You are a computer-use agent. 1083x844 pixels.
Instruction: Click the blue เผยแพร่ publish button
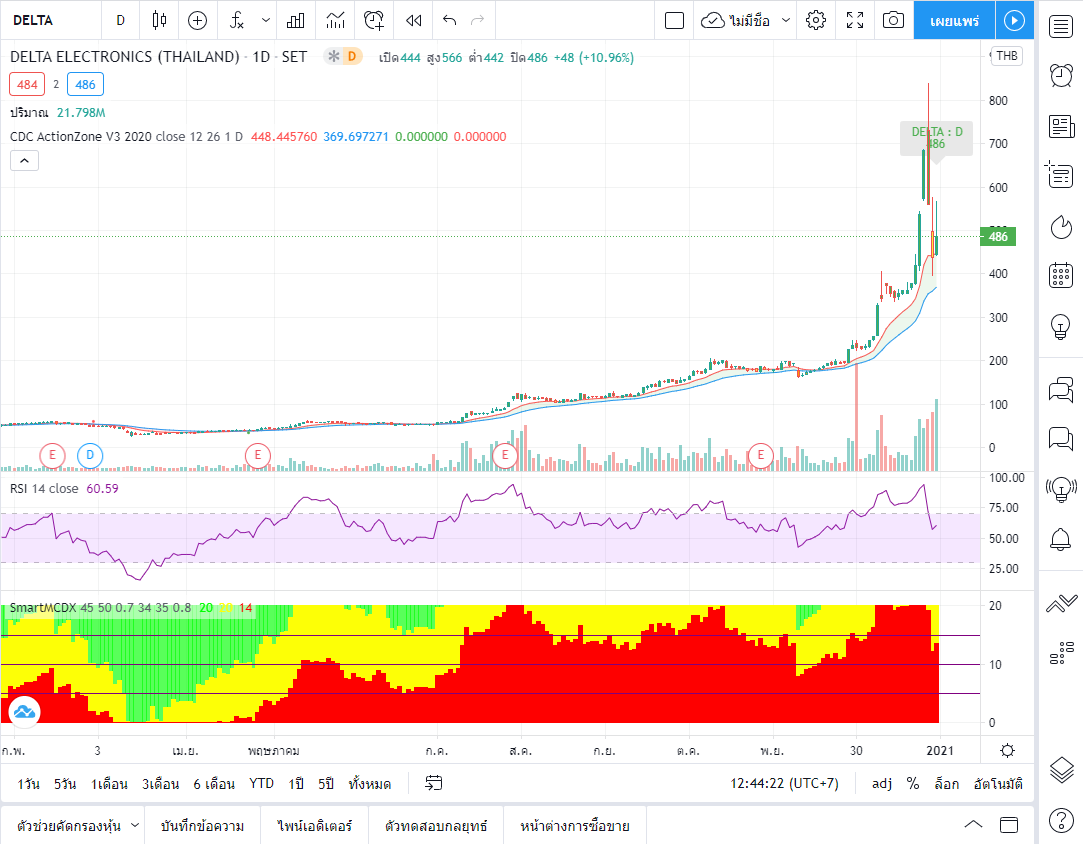955,20
